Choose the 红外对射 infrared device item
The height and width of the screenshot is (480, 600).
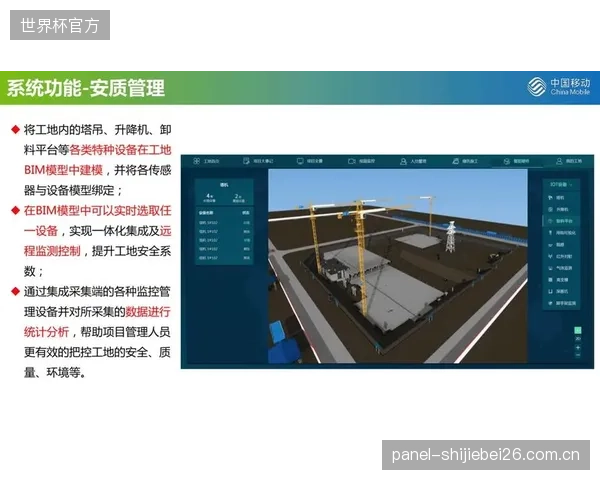coord(561,256)
